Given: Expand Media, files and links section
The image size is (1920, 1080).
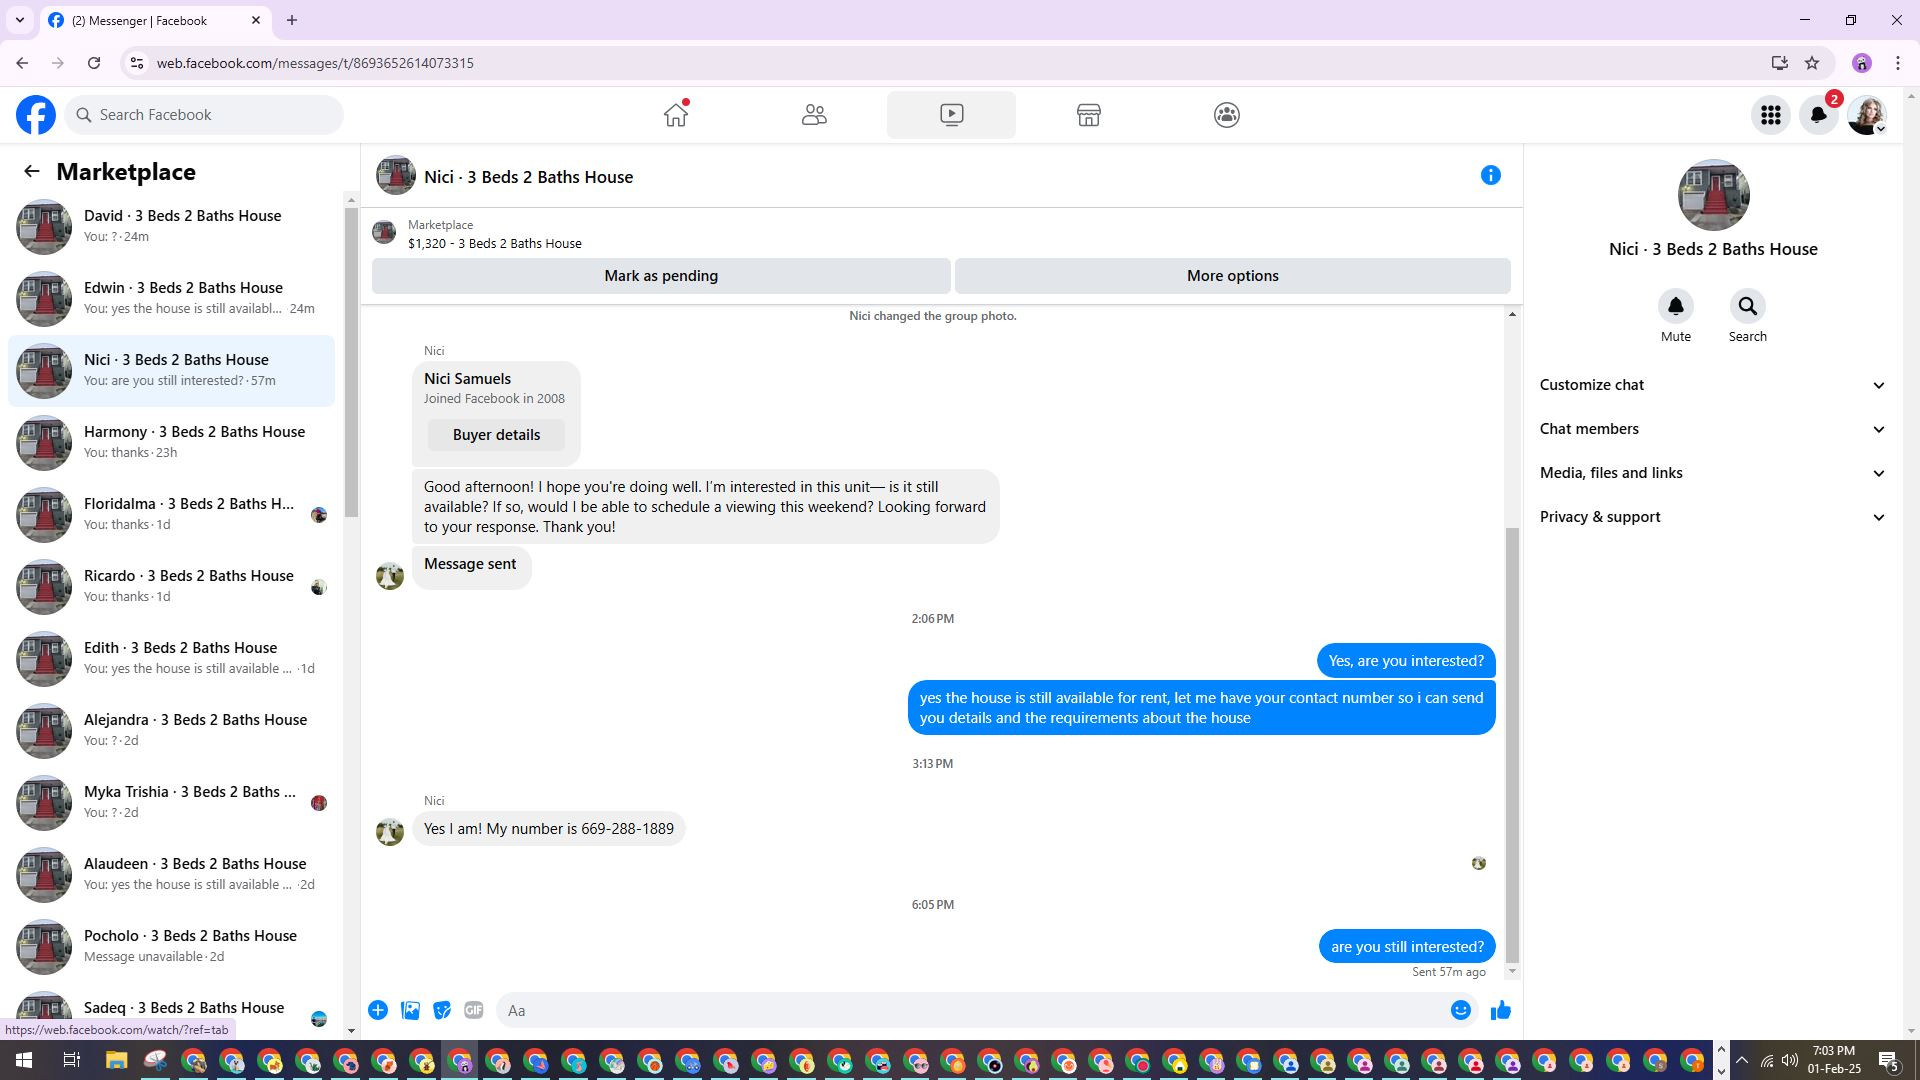Looking at the screenshot, I should coord(1712,473).
